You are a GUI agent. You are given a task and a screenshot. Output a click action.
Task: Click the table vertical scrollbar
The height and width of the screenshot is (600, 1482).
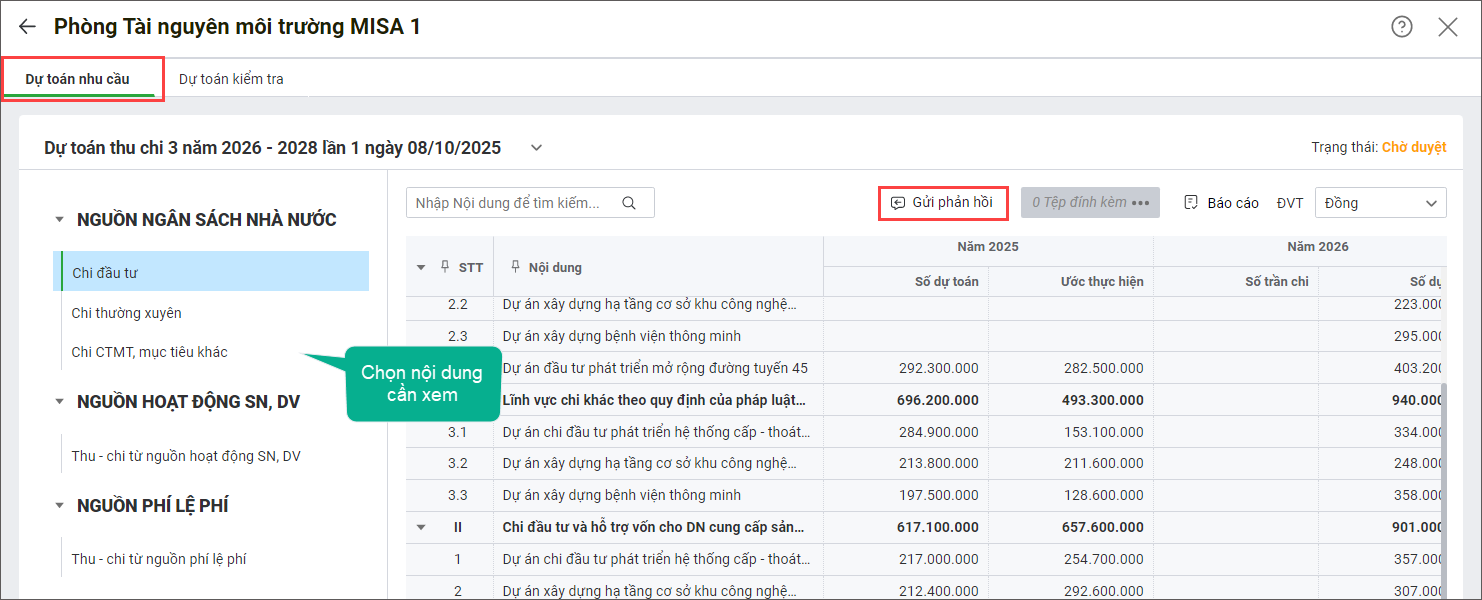click(1441, 450)
